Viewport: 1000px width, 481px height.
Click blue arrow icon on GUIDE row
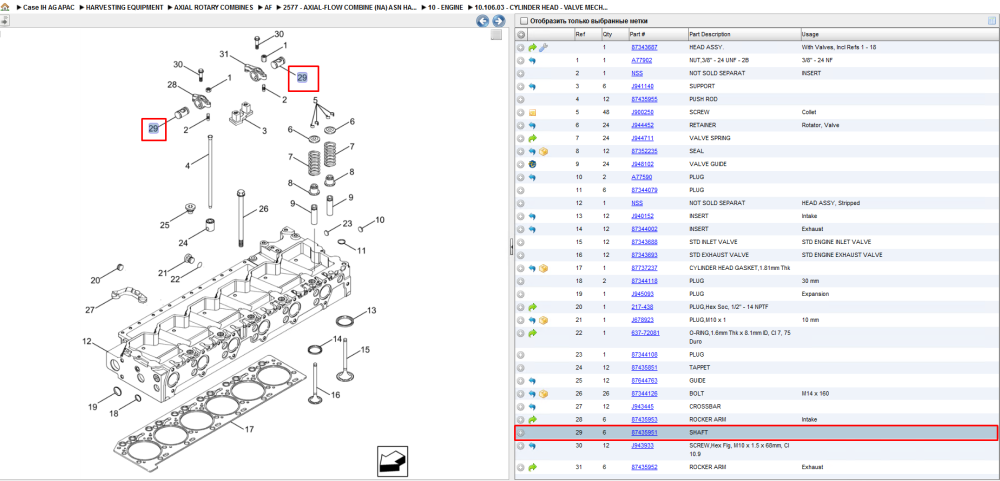532,381
